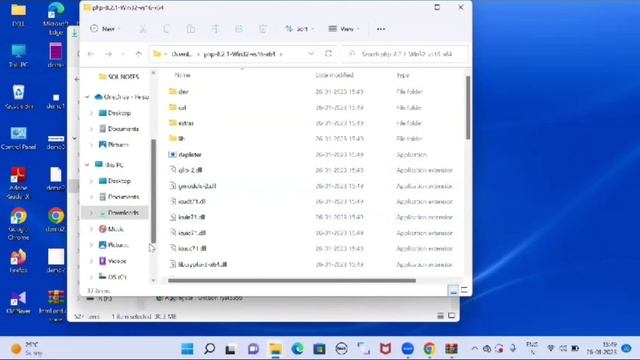
Task: Click the taskbar Search magnifier icon
Action: point(209,349)
